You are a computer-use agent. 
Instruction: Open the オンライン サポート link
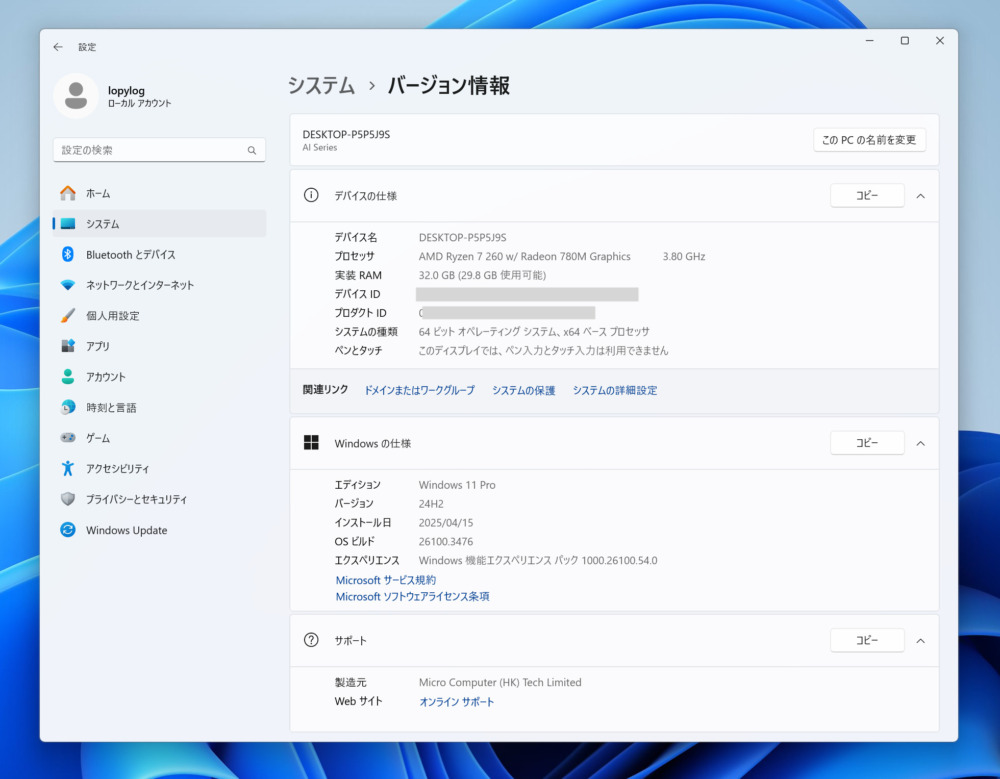point(457,702)
